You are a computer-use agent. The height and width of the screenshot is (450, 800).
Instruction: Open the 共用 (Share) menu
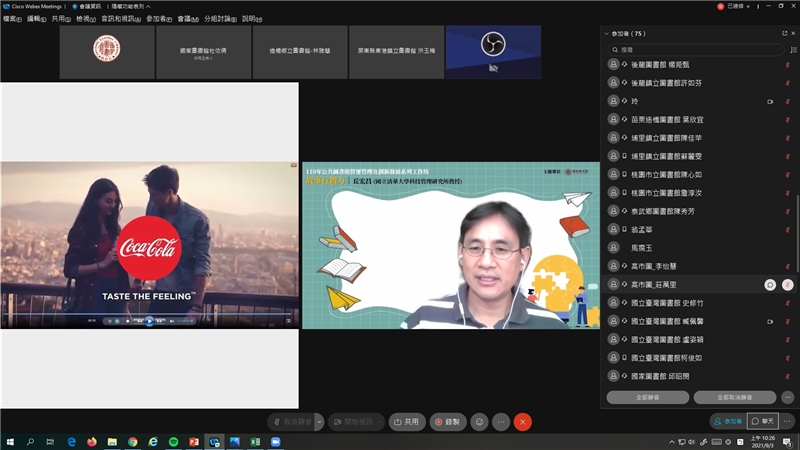coord(61,19)
